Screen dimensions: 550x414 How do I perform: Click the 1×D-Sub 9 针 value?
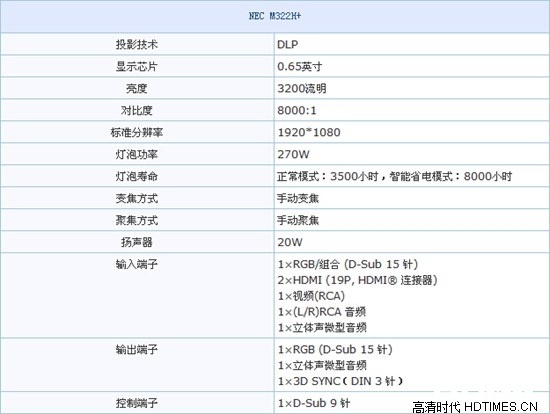pyautogui.click(x=314, y=403)
